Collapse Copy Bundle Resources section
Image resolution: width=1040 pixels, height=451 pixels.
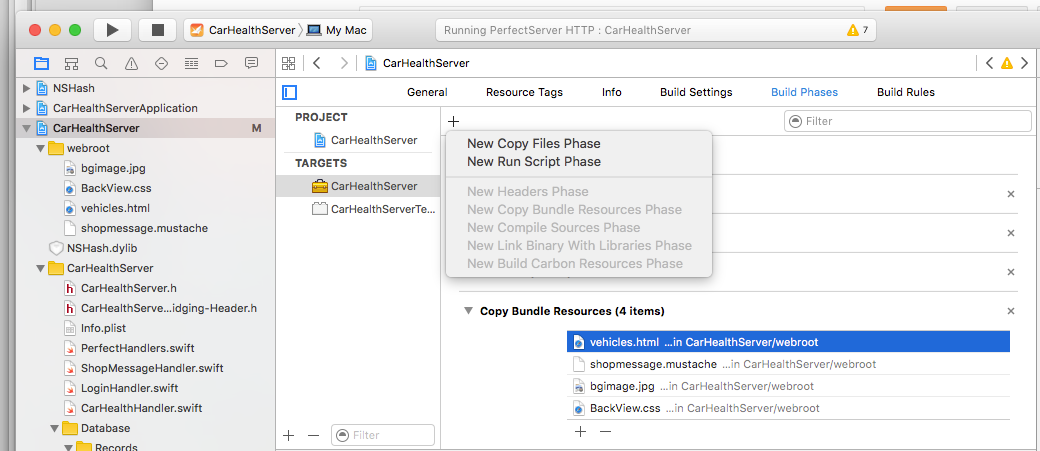(467, 311)
